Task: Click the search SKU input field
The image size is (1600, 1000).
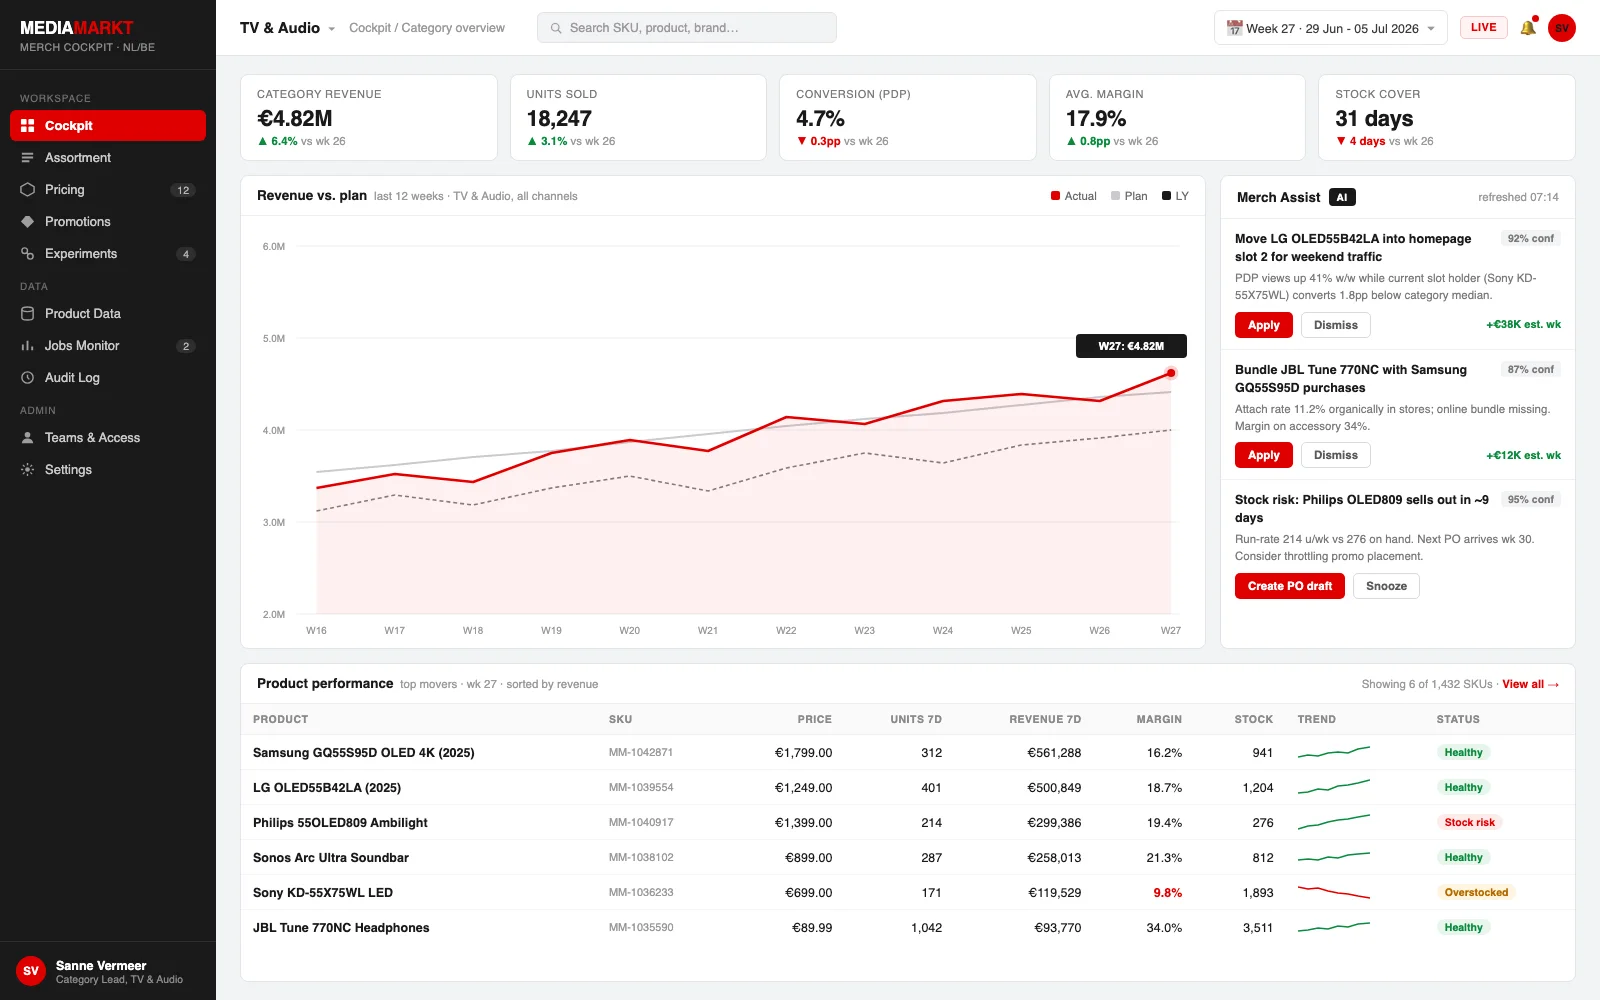Action: (x=687, y=28)
